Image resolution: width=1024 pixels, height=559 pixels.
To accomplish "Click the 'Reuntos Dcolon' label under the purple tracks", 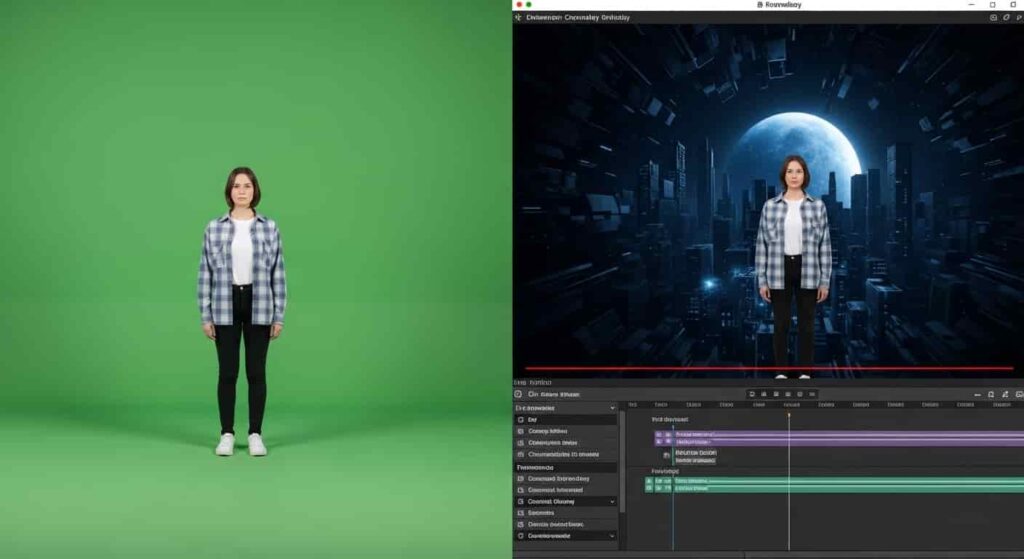I will [696, 453].
